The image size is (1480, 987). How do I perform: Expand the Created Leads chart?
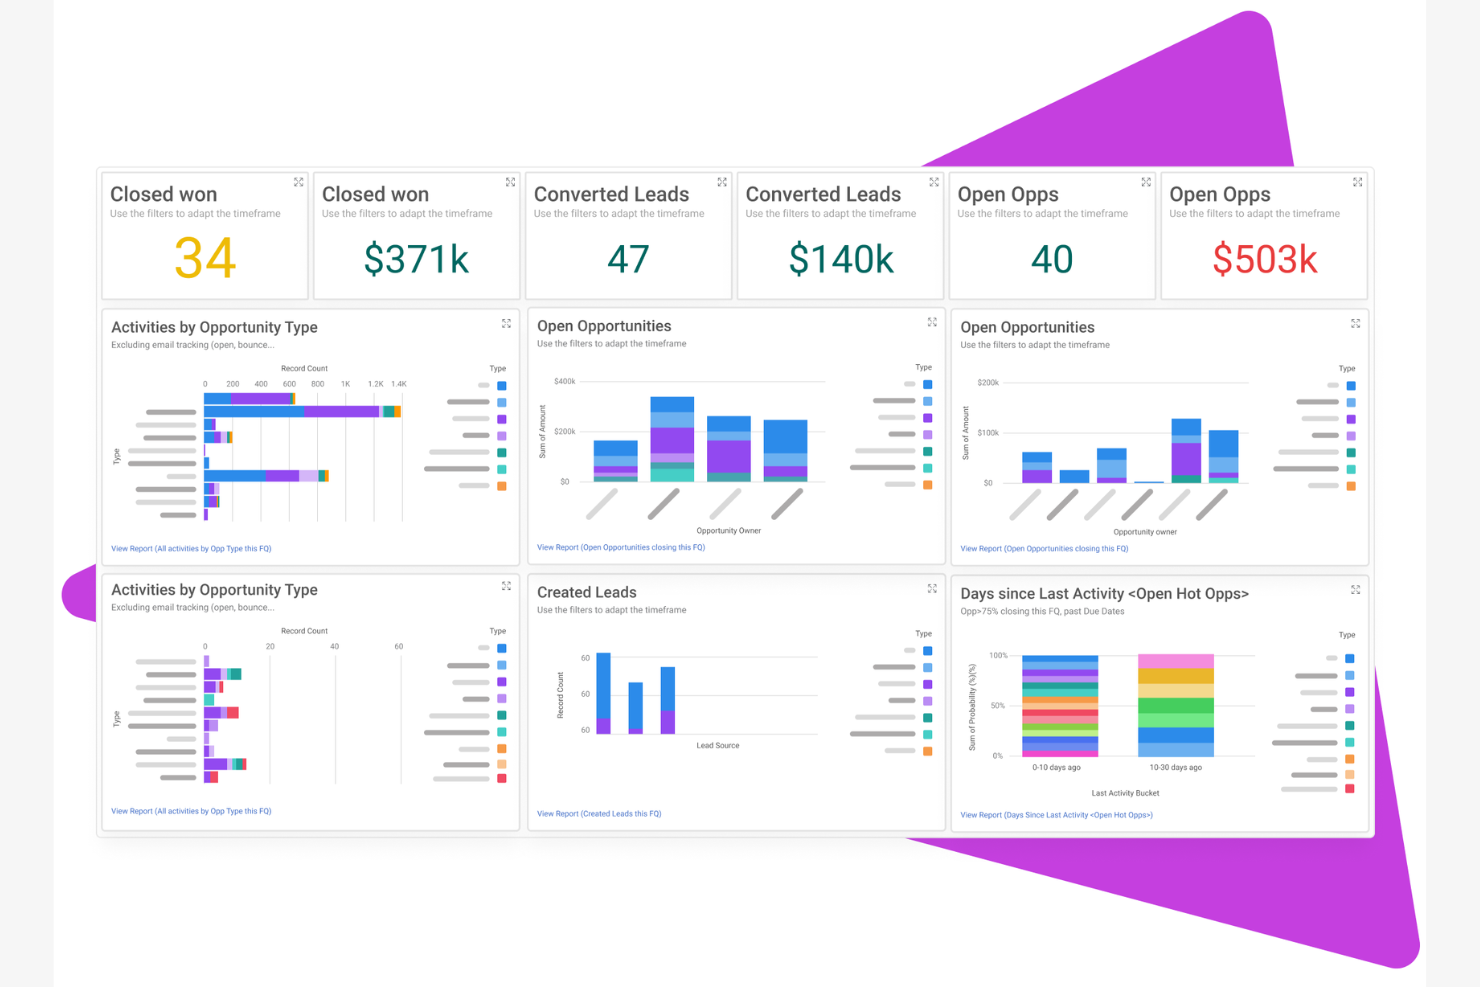[x=932, y=589]
